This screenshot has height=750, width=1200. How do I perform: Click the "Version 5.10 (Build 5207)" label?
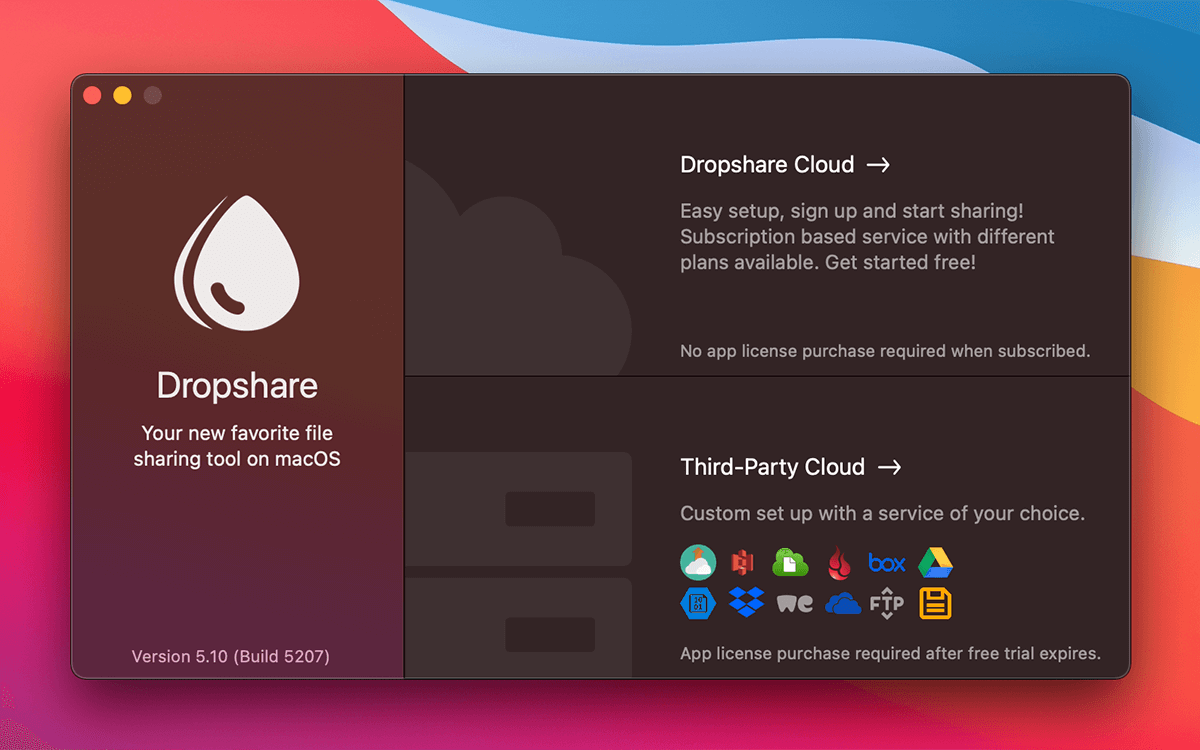231,657
